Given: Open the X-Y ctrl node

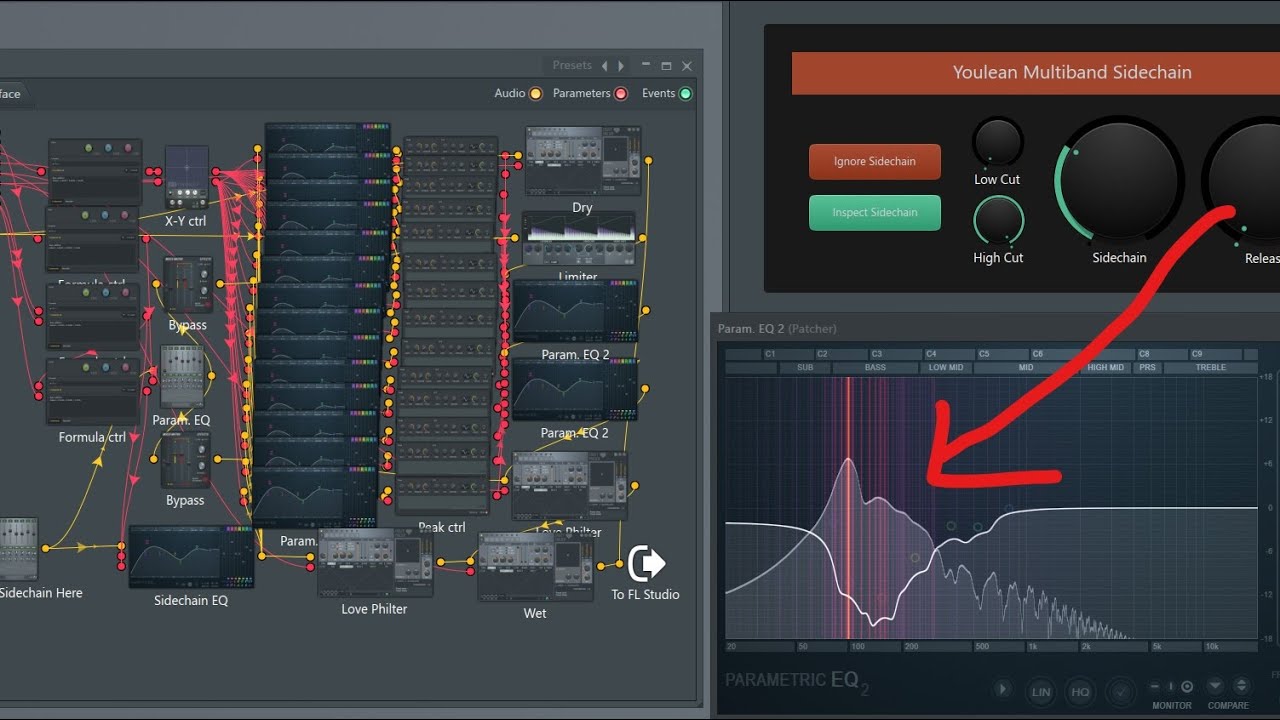Looking at the screenshot, I should (186, 177).
